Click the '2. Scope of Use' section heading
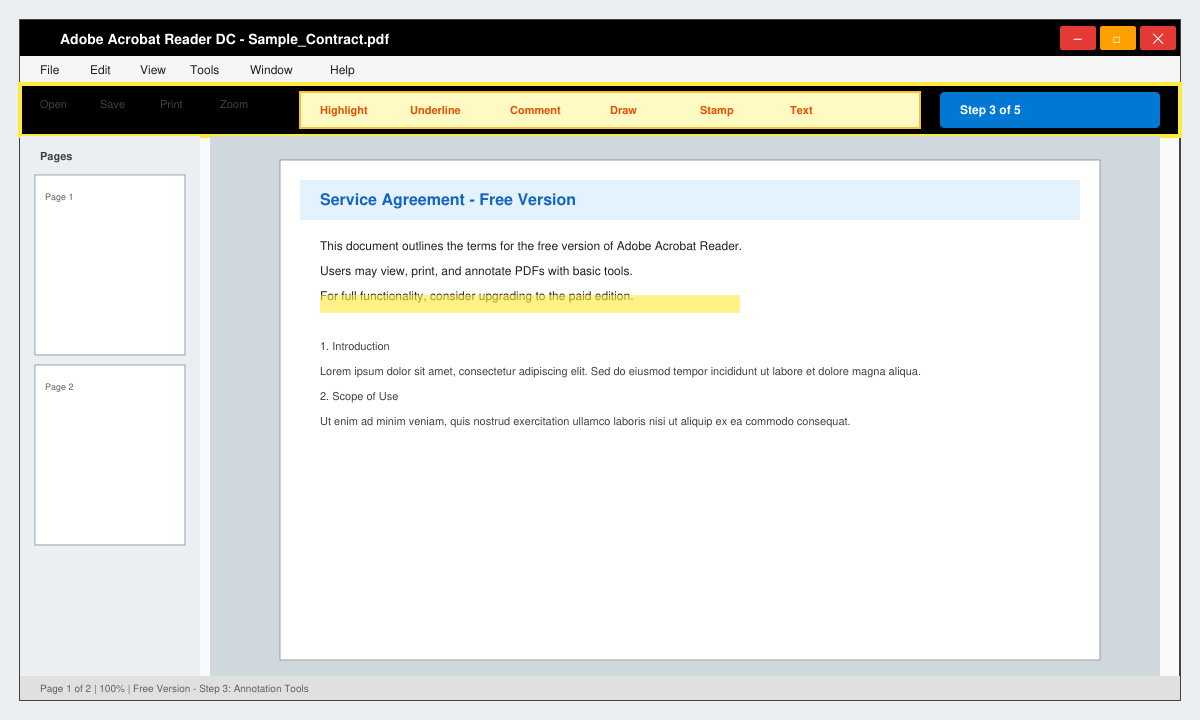 click(359, 396)
